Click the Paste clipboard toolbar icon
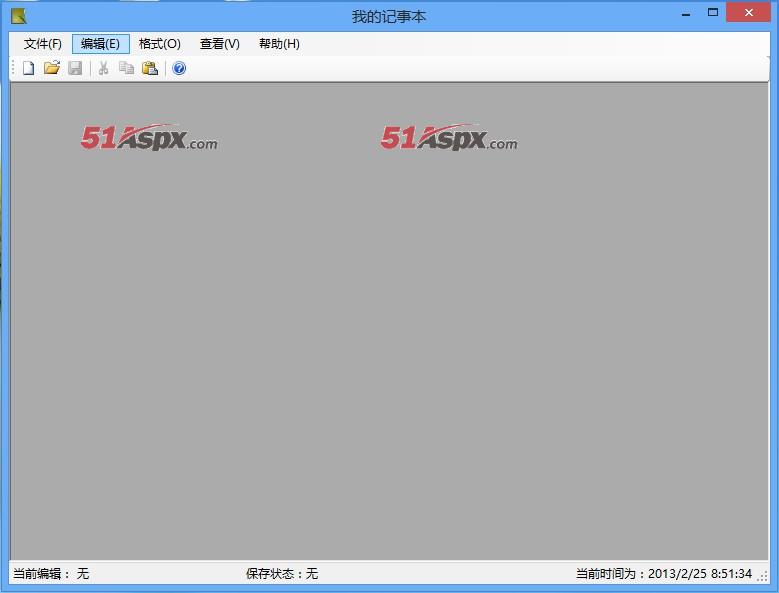The width and height of the screenshot is (779, 593). coord(150,68)
